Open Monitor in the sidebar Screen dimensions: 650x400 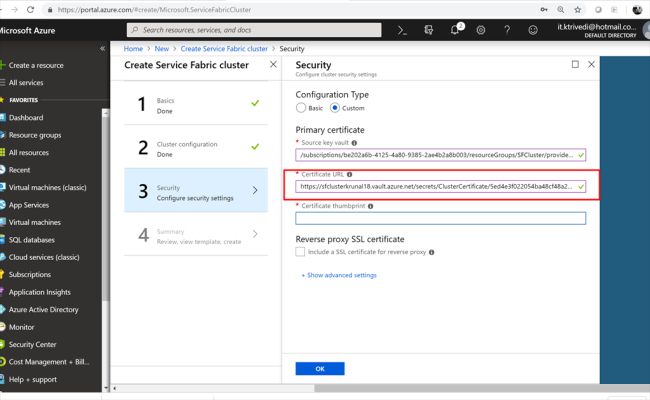[x=21, y=327]
